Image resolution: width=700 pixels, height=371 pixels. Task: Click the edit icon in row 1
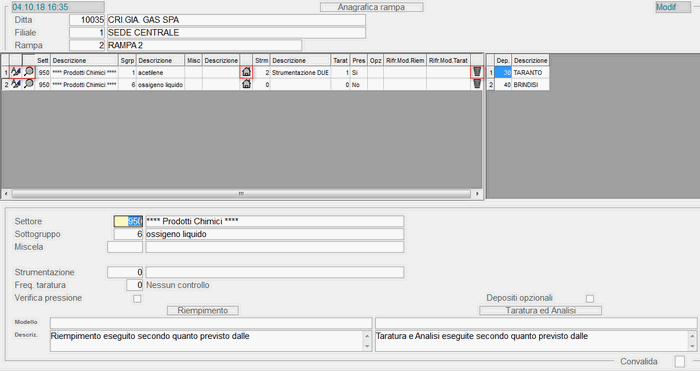tap(16, 72)
